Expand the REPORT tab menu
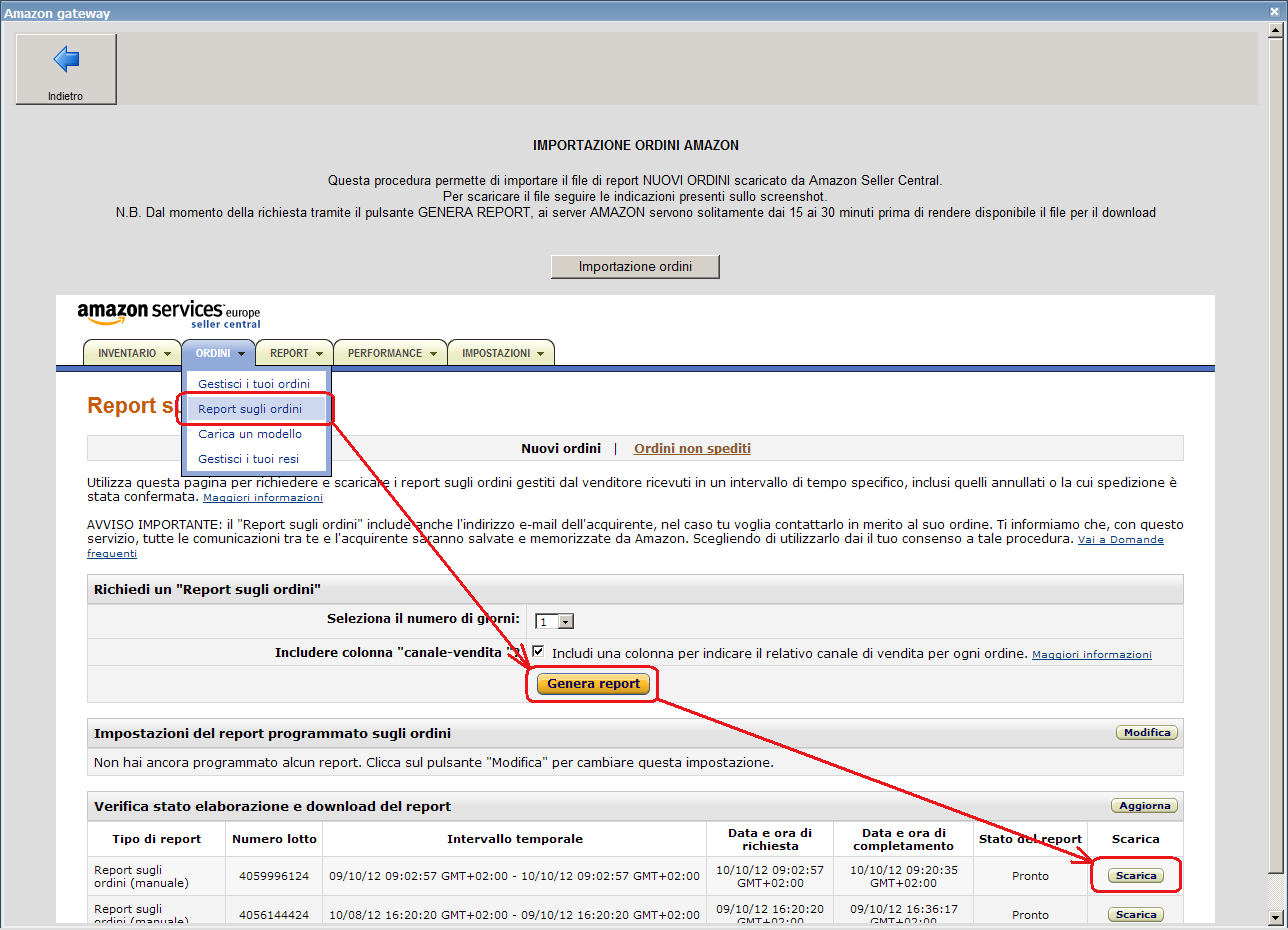Viewport: 1288px width, 930px height. [295, 353]
